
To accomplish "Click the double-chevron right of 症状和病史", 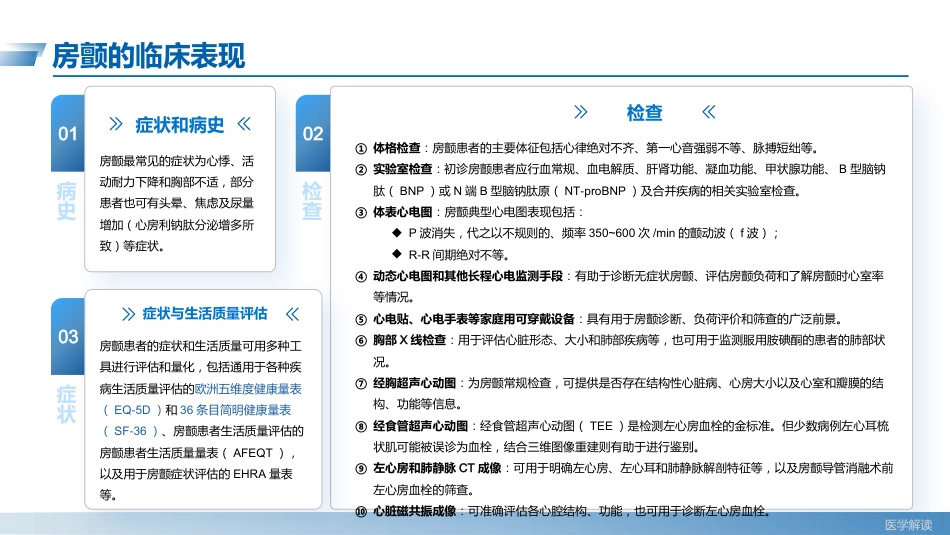I will tap(244, 124).
